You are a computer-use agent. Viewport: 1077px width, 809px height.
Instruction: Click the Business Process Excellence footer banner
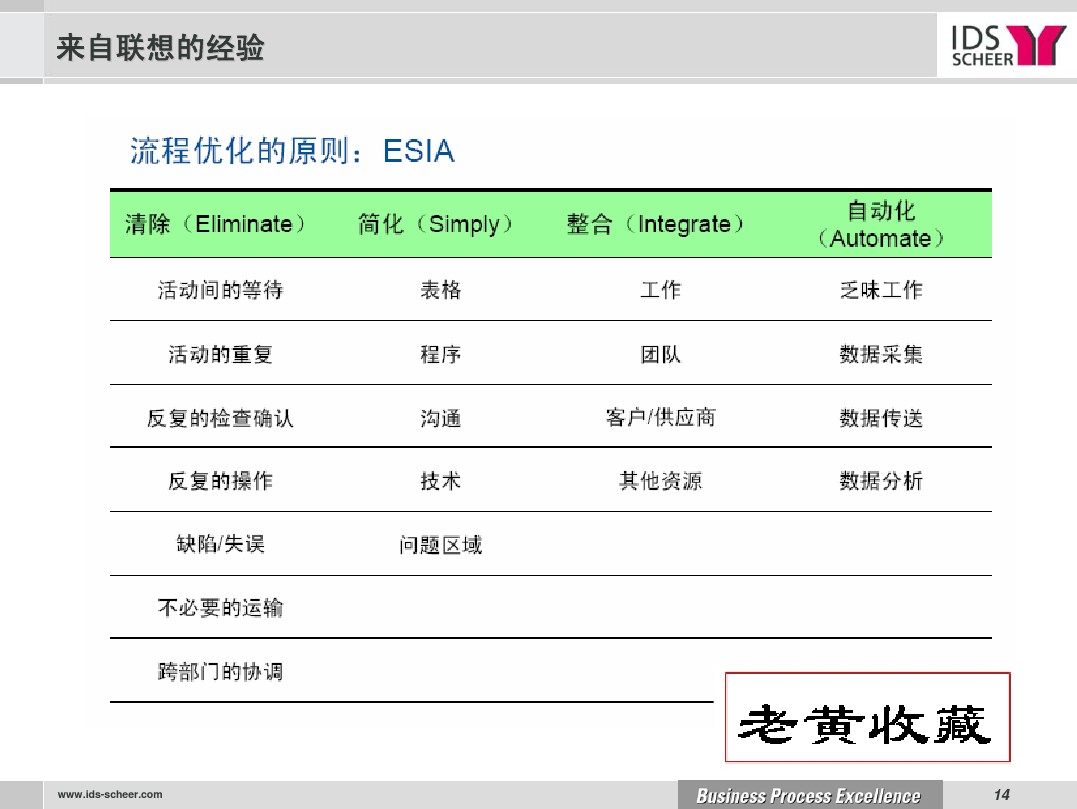809,795
